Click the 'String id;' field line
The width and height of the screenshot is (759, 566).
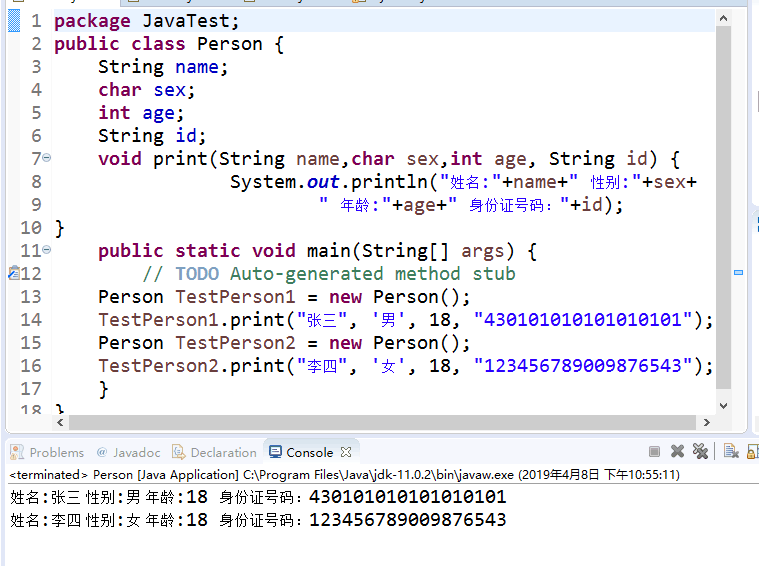pyautogui.click(x=152, y=136)
